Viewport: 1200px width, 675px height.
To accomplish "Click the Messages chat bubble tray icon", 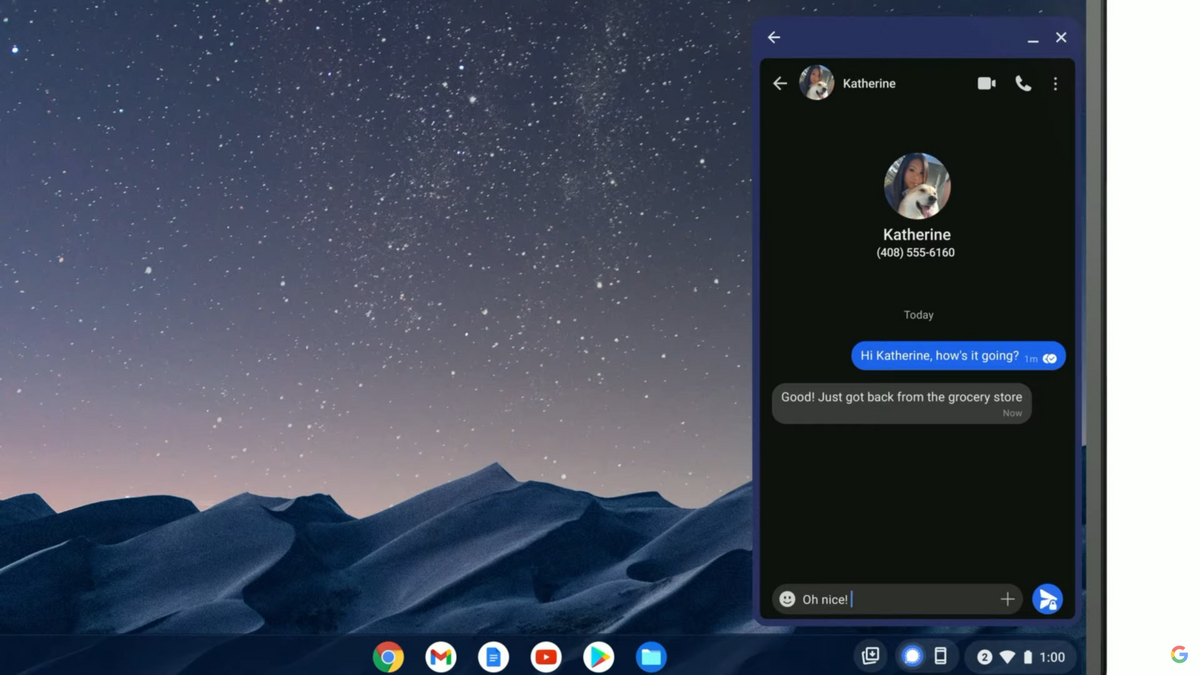I will tap(912, 657).
